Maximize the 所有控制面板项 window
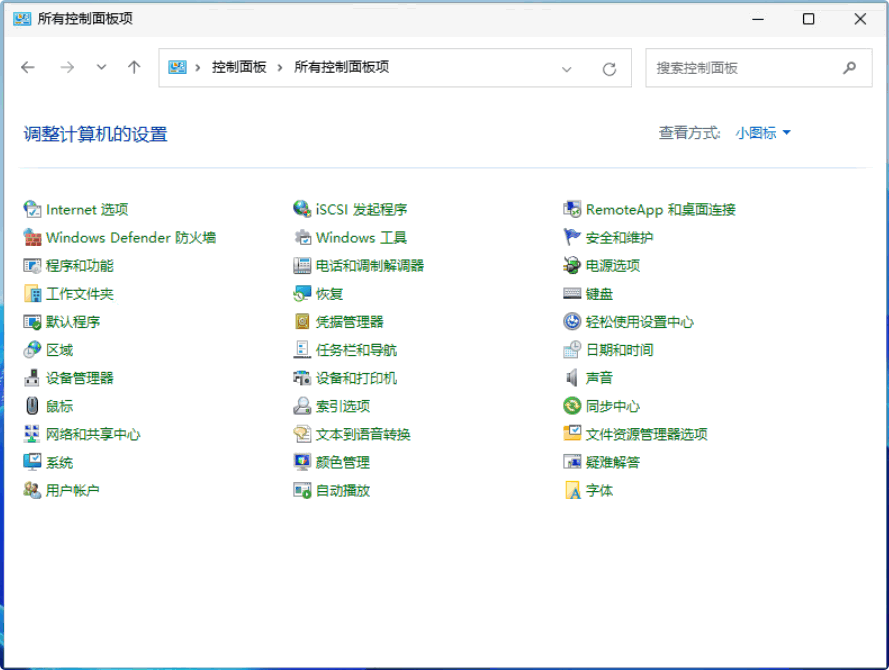Viewport: 889px width, 670px height. (x=808, y=19)
